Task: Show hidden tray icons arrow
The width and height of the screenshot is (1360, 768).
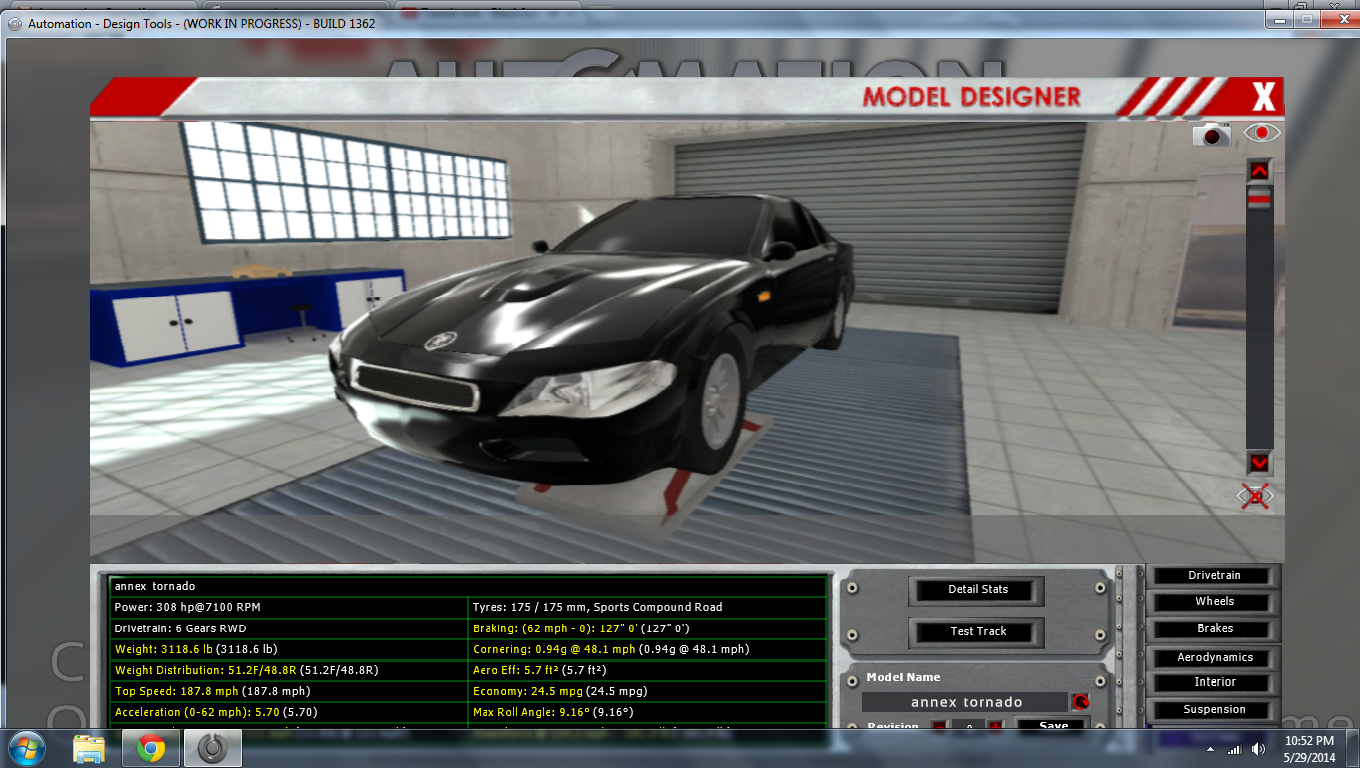Action: pos(1212,749)
